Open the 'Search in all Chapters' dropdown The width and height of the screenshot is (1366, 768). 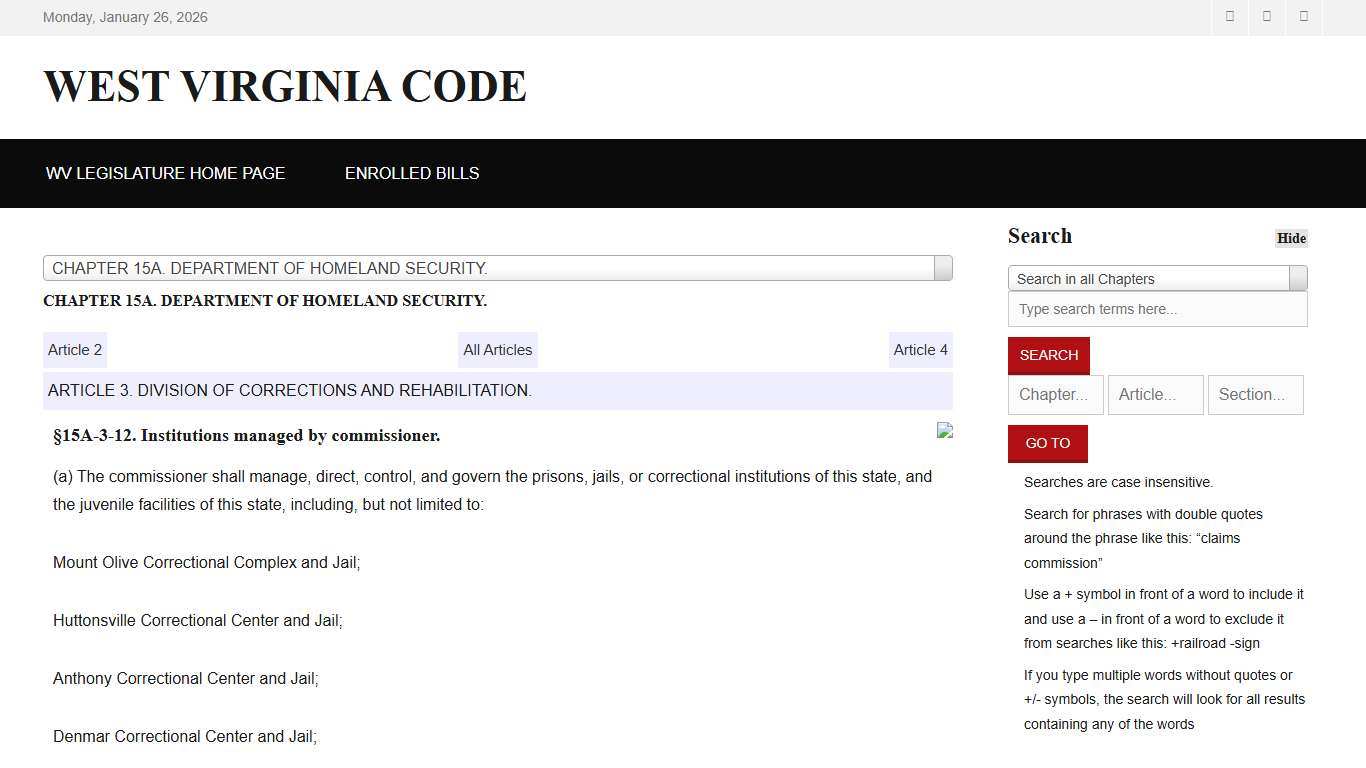pos(1148,279)
